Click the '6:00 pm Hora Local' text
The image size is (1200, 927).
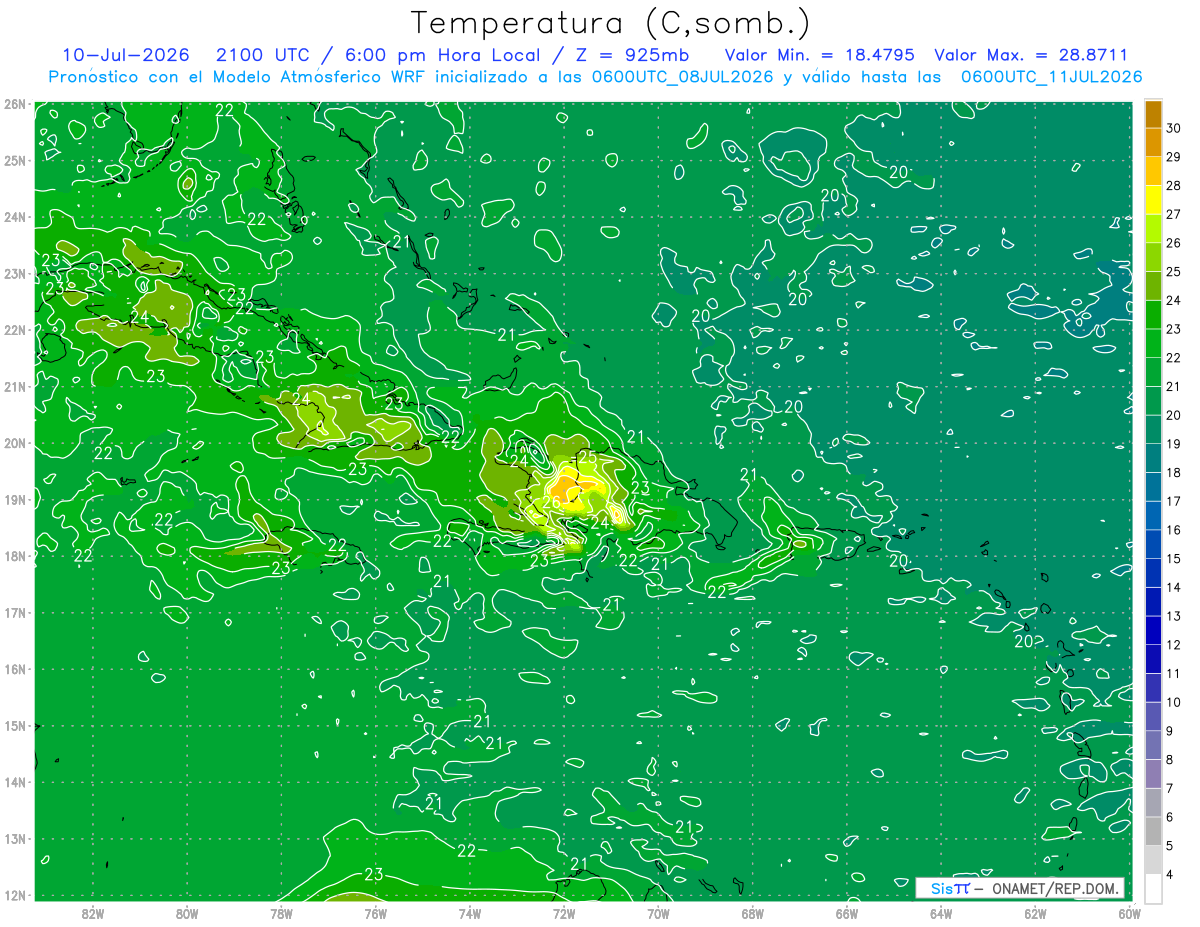(x=442, y=55)
